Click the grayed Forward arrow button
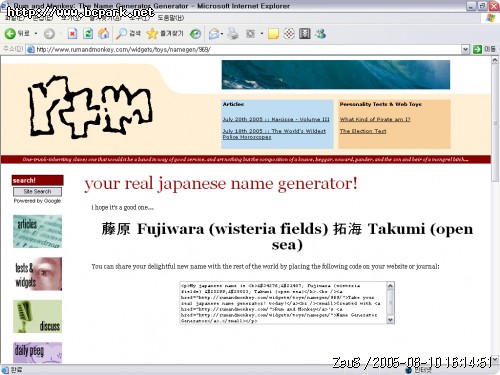The width and height of the screenshot is (500, 375). click(49, 34)
